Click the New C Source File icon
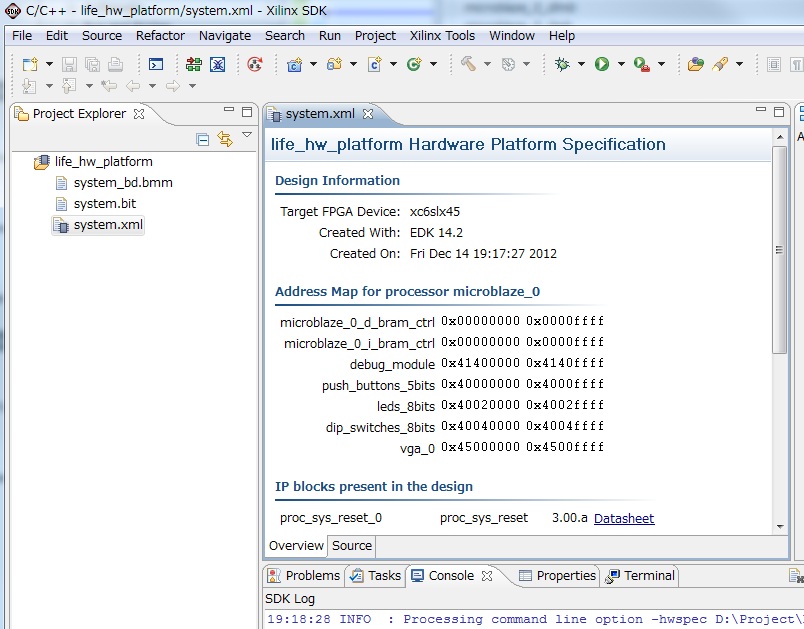Viewport: 804px width, 629px height. (x=375, y=64)
